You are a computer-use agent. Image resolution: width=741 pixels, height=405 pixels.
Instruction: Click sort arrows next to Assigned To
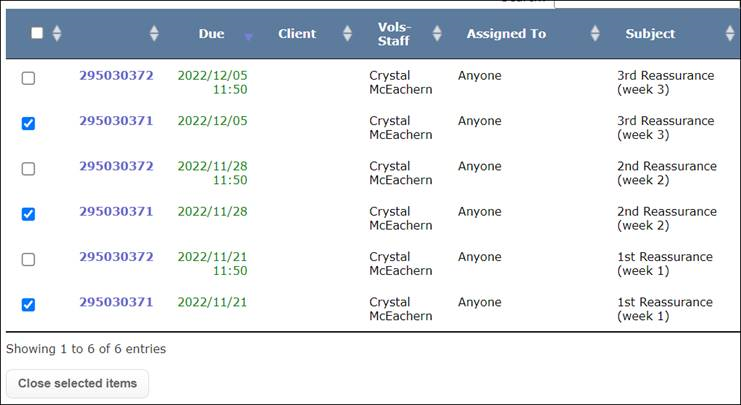click(x=595, y=34)
